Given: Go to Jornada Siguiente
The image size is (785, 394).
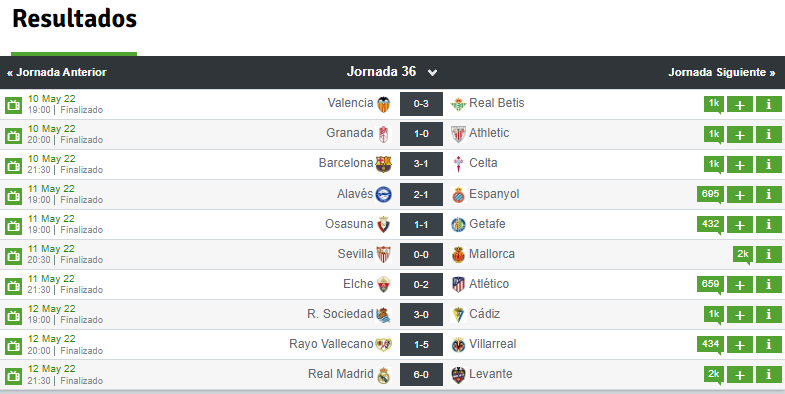Looking at the screenshot, I should click(x=721, y=72).
